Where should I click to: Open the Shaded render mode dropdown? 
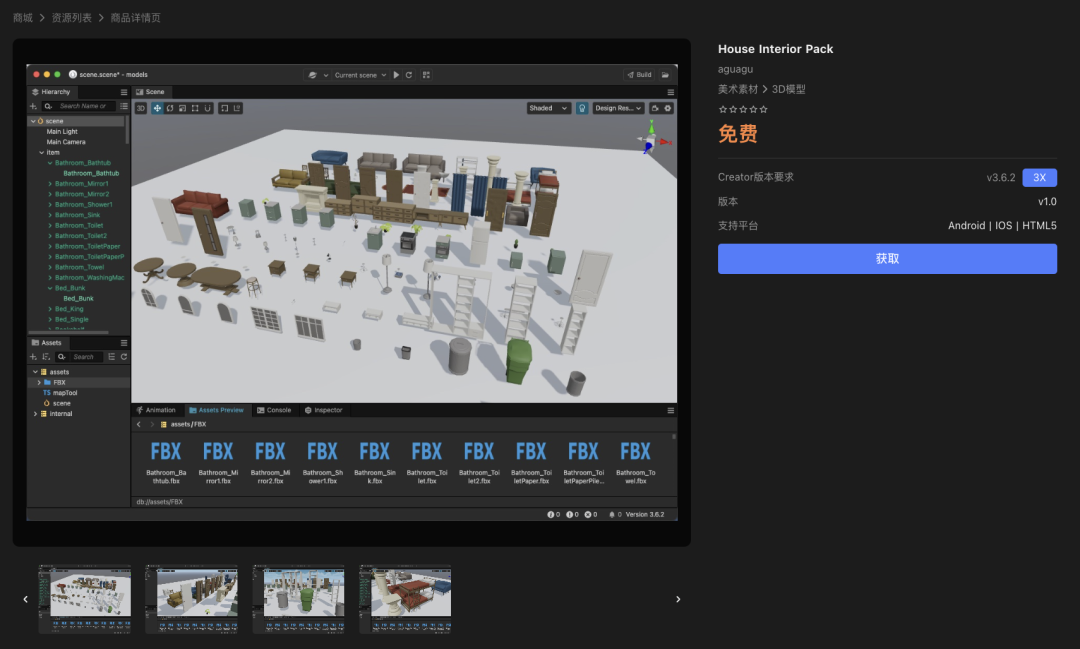coord(549,108)
